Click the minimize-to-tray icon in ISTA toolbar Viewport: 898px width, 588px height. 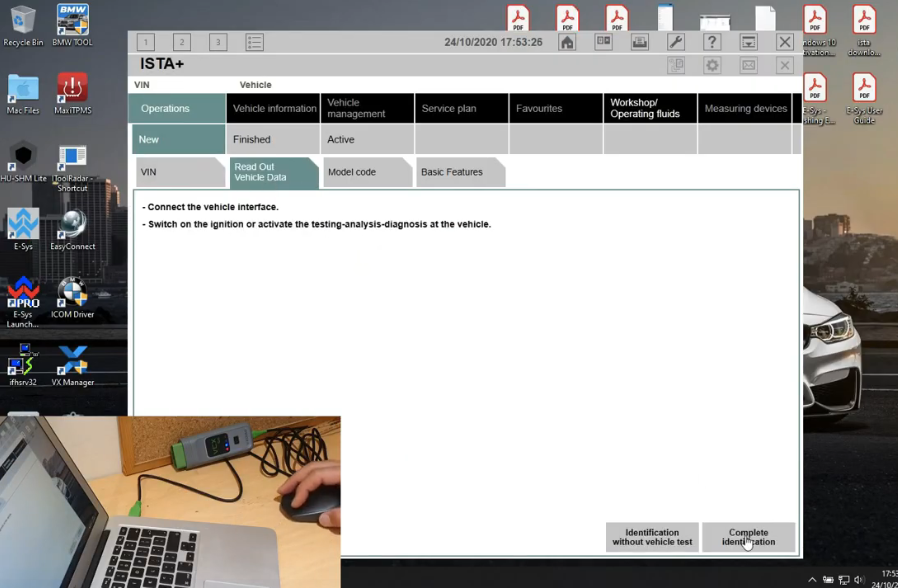pos(749,42)
